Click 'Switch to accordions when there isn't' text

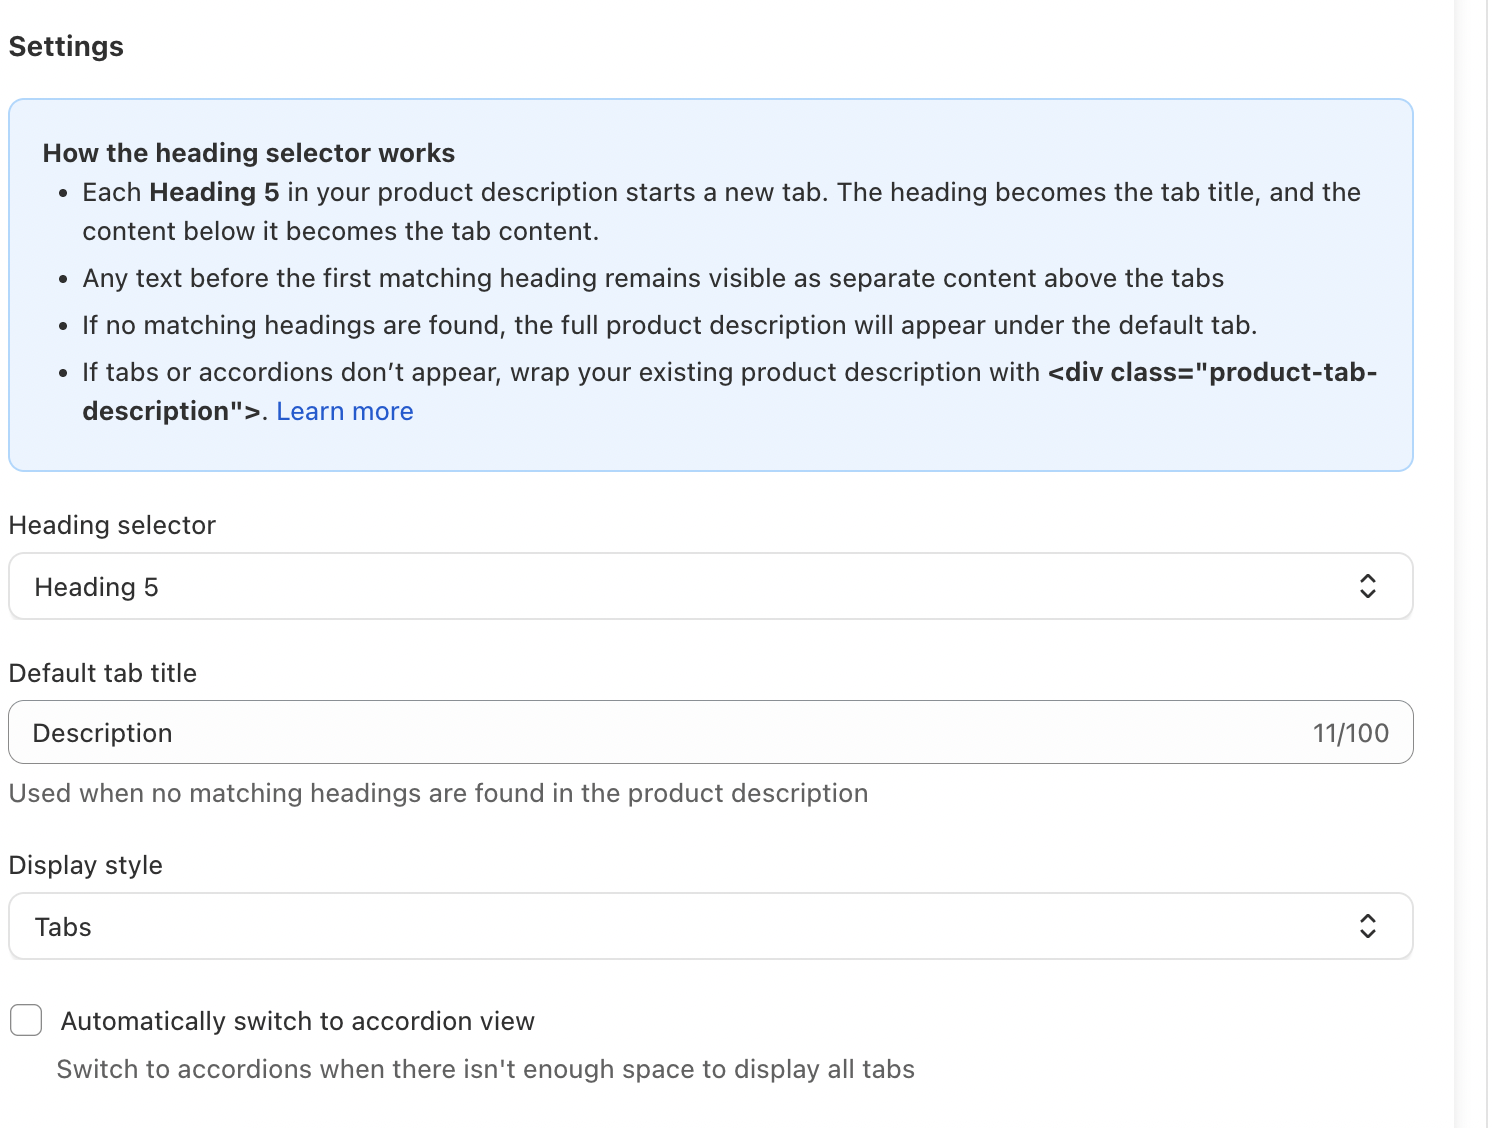(x=486, y=1069)
